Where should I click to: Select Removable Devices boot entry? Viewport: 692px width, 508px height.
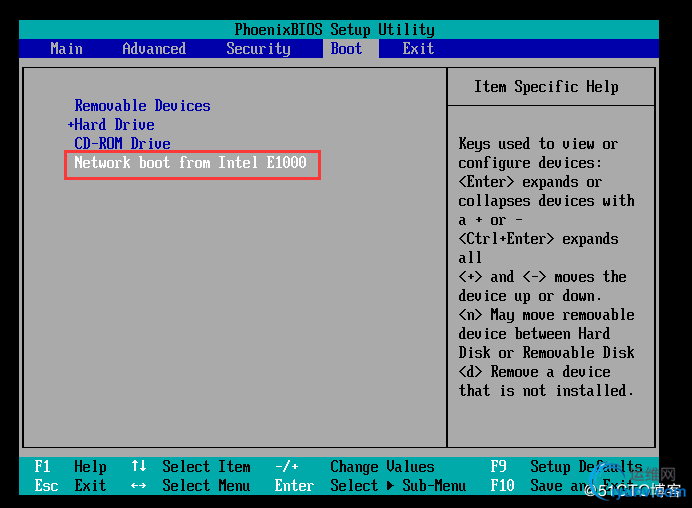pos(142,105)
